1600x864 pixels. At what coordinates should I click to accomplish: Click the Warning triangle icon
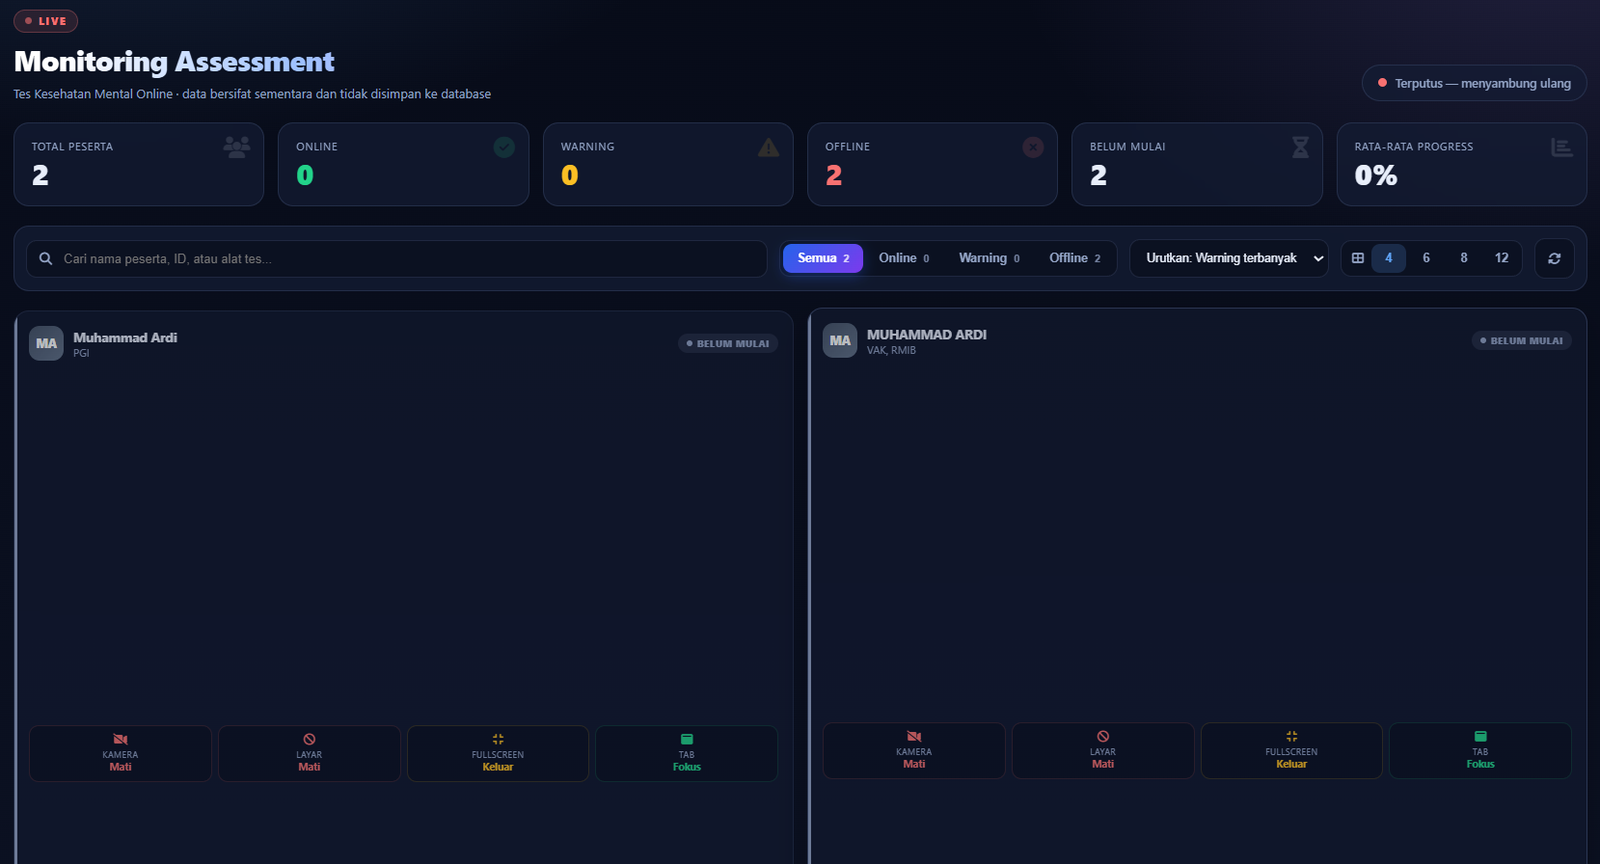click(x=768, y=147)
